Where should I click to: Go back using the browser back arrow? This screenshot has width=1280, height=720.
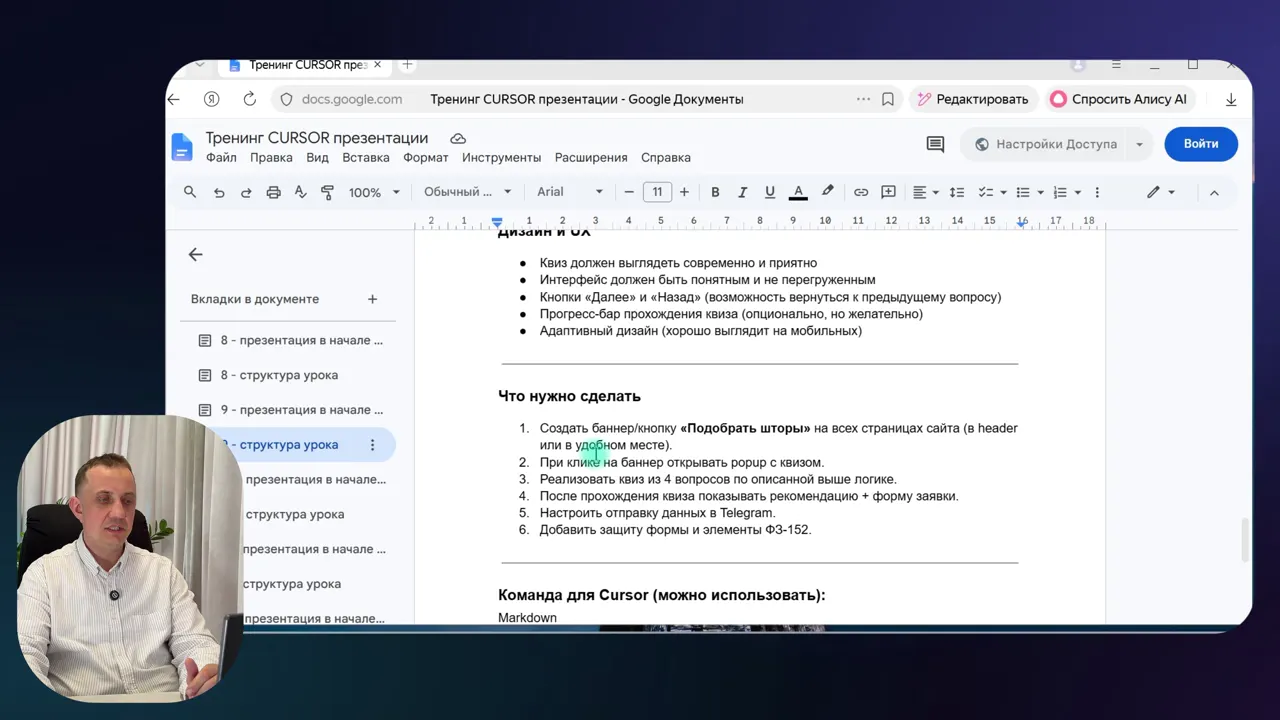coord(174,99)
